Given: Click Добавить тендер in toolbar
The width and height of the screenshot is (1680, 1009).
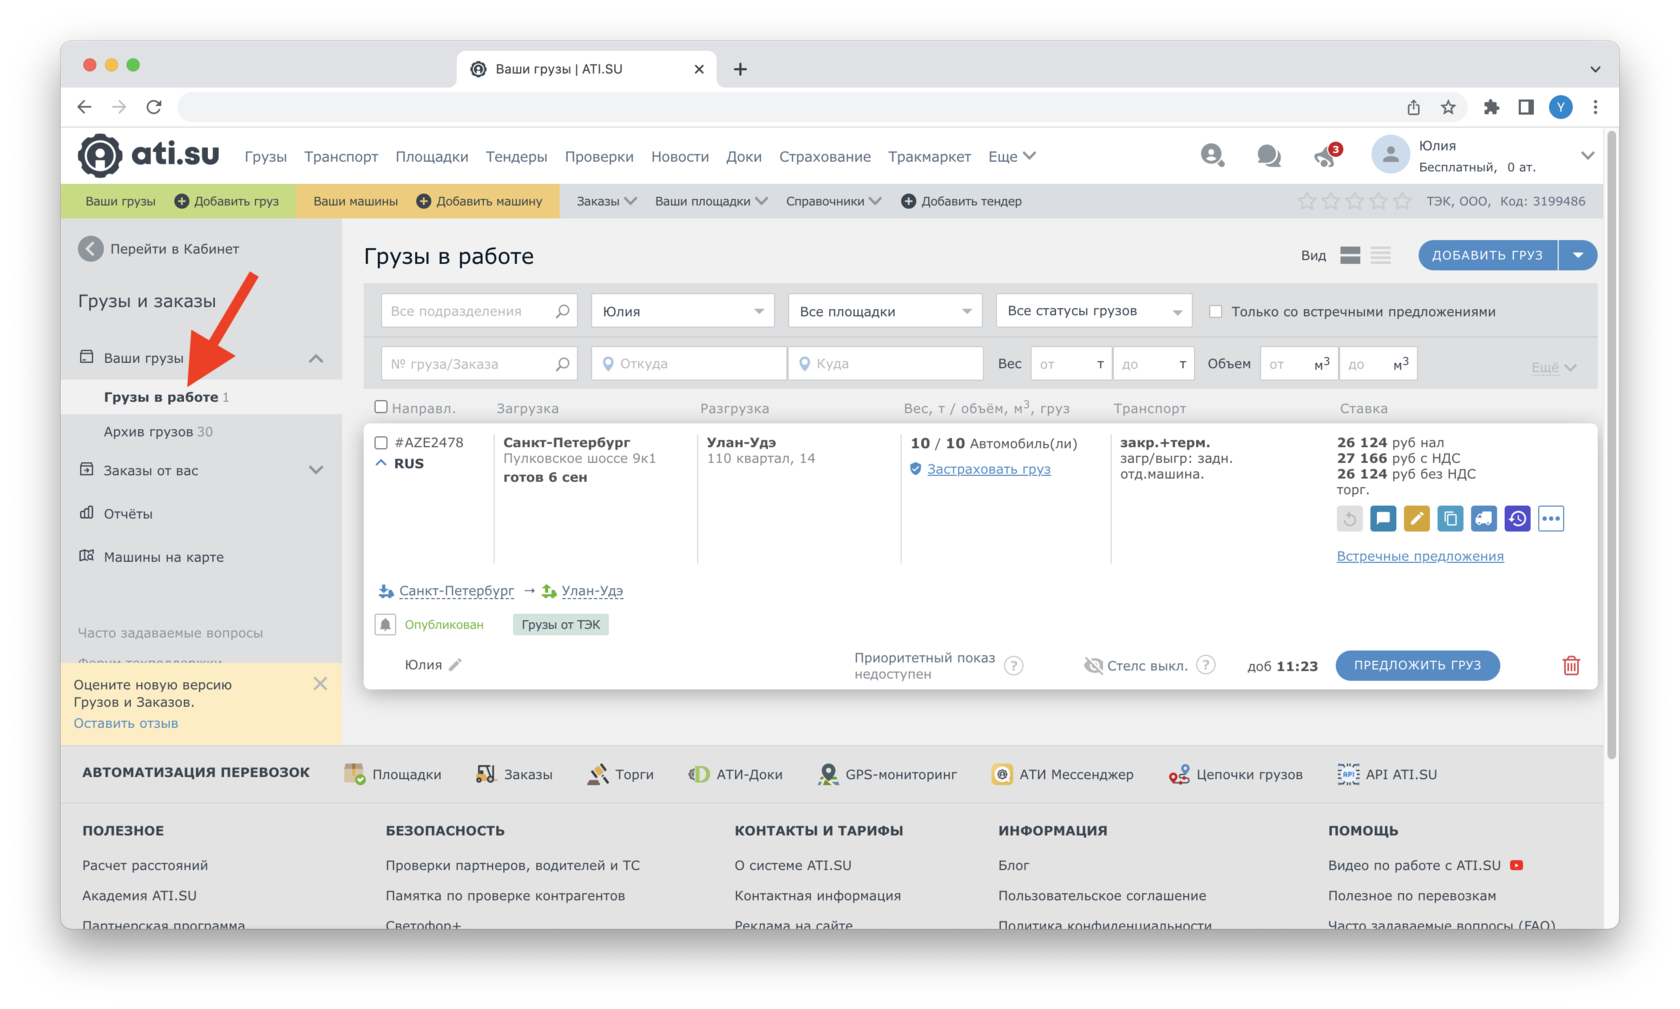Looking at the screenshot, I should click(962, 201).
